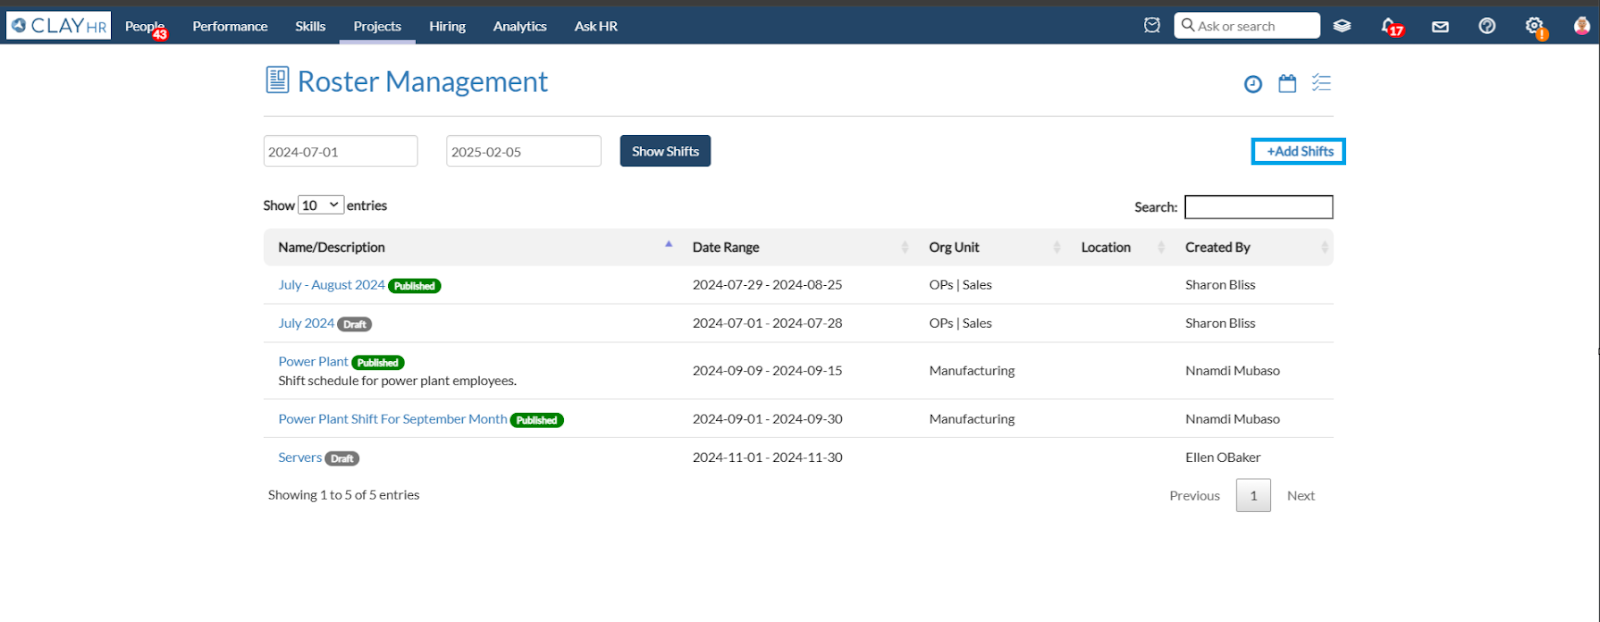This screenshot has height=622, width=1600.
Task: Click the Ask or search box
Action: pyautogui.click(x=1247, y=26)
